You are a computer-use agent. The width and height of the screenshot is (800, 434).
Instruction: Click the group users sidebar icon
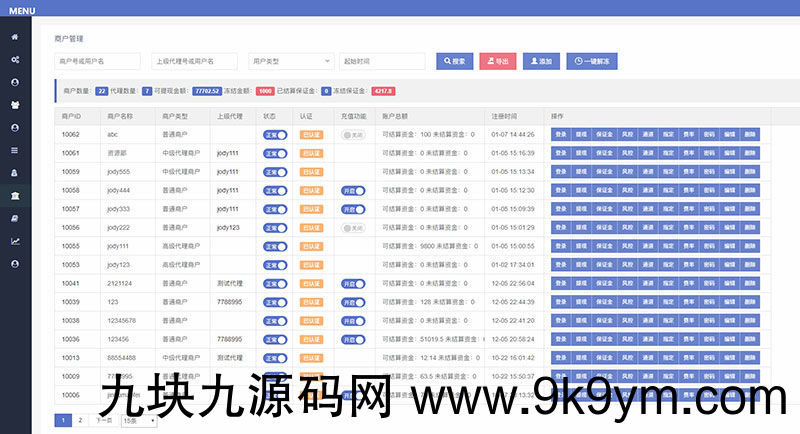[15, 105]
